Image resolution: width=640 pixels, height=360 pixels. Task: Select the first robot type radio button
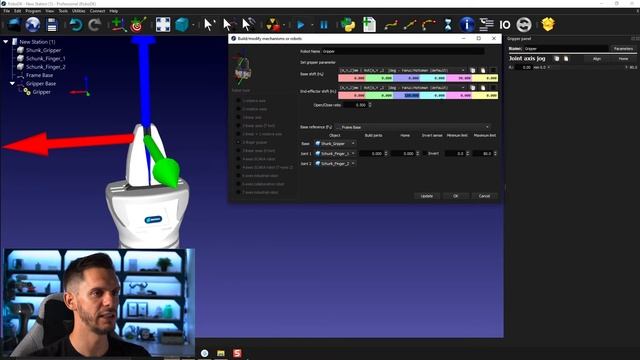click(238, 100)
